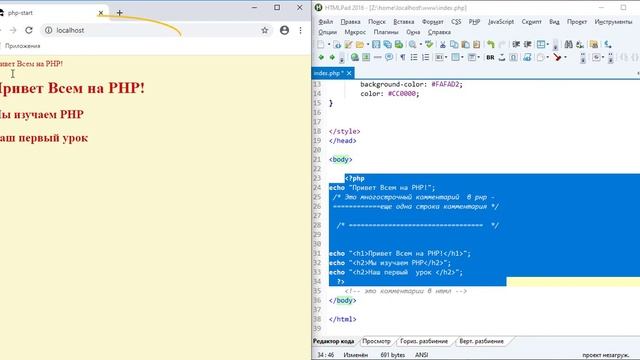Viewport: 640px width, 360px height.
Task: Open a new Chrome tab
Action: (120, 13)
